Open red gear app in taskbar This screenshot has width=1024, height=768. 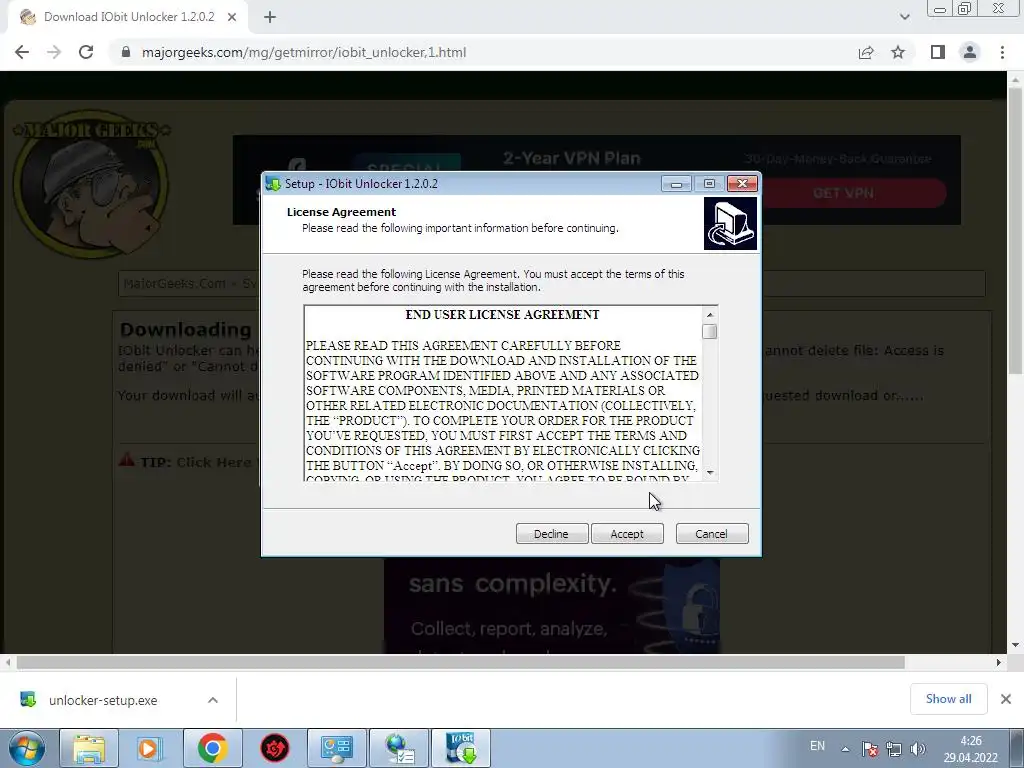click(x=275, y=748)
